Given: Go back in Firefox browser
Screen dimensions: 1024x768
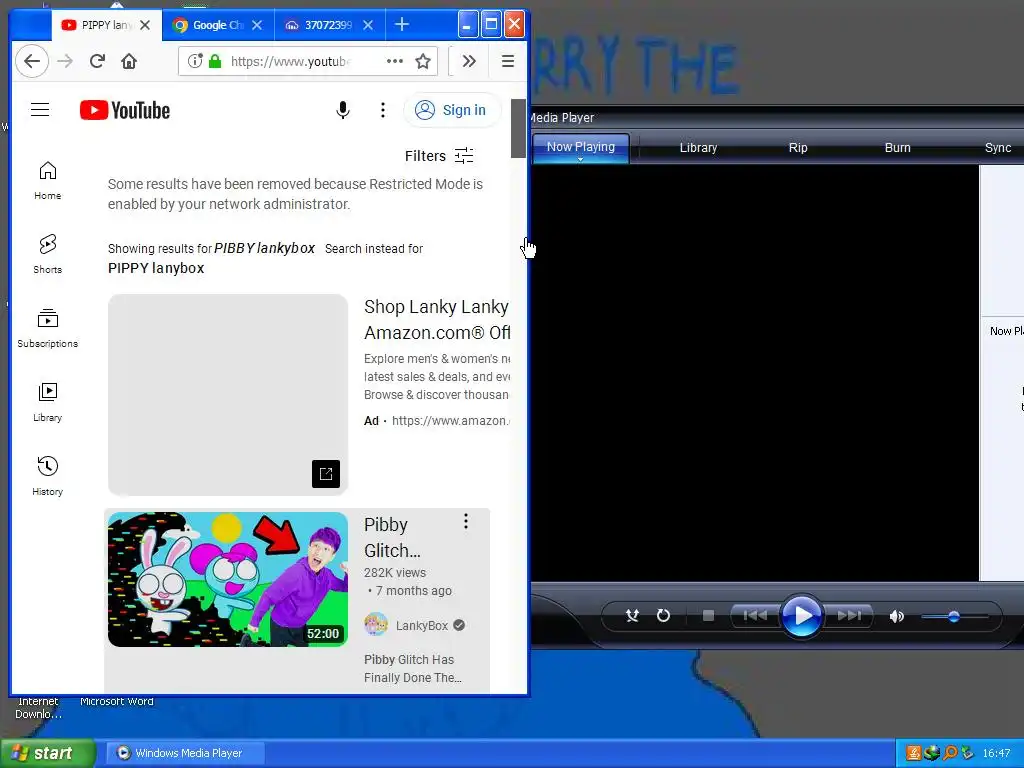Looking at the screenshot, I should click(32, 61).
